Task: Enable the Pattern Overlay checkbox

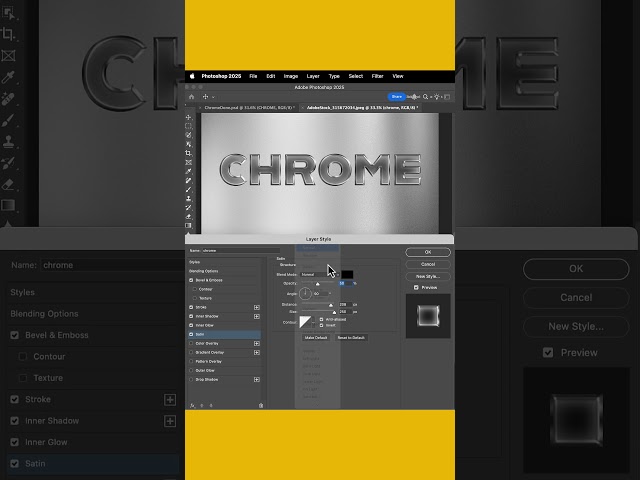Action: (191, 361)
